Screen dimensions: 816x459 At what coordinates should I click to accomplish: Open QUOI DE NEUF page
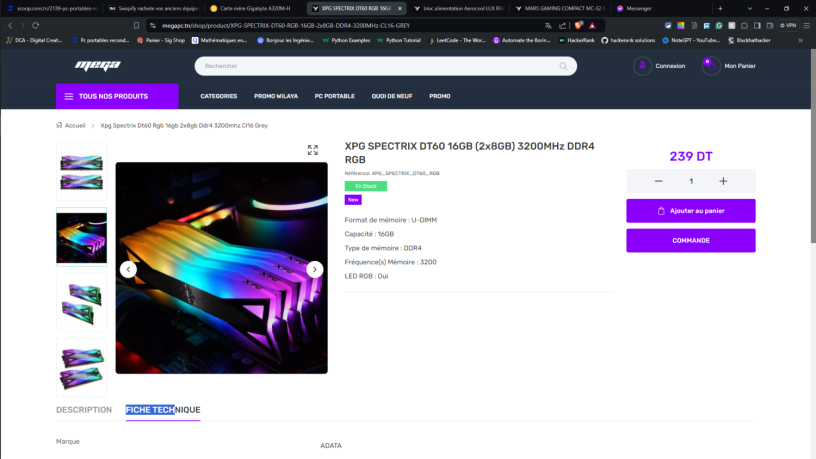tap(392, 96)
